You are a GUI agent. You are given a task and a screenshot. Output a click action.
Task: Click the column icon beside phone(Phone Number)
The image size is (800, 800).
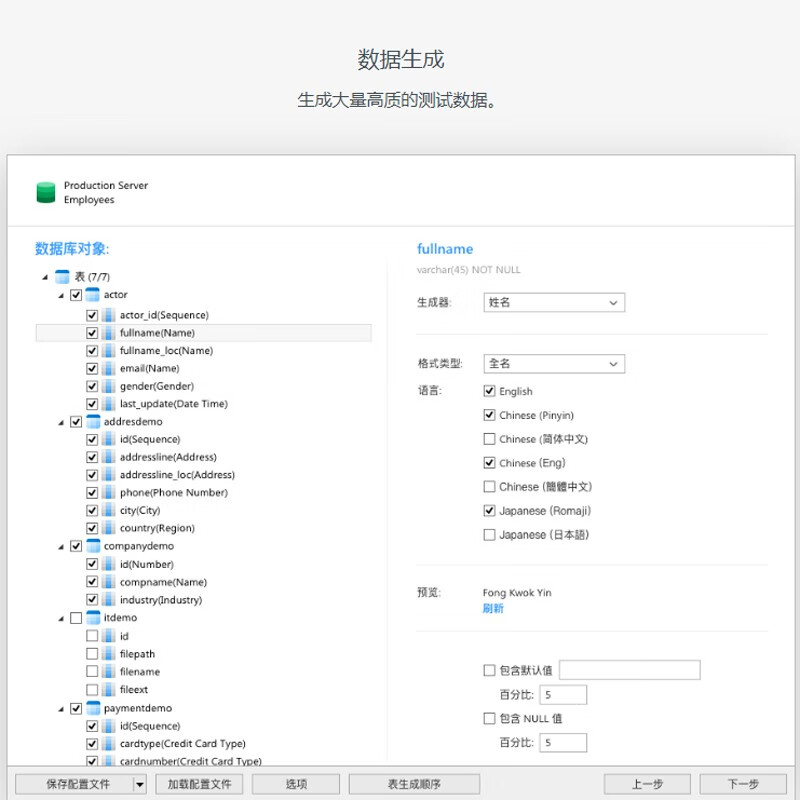point(109,492)
